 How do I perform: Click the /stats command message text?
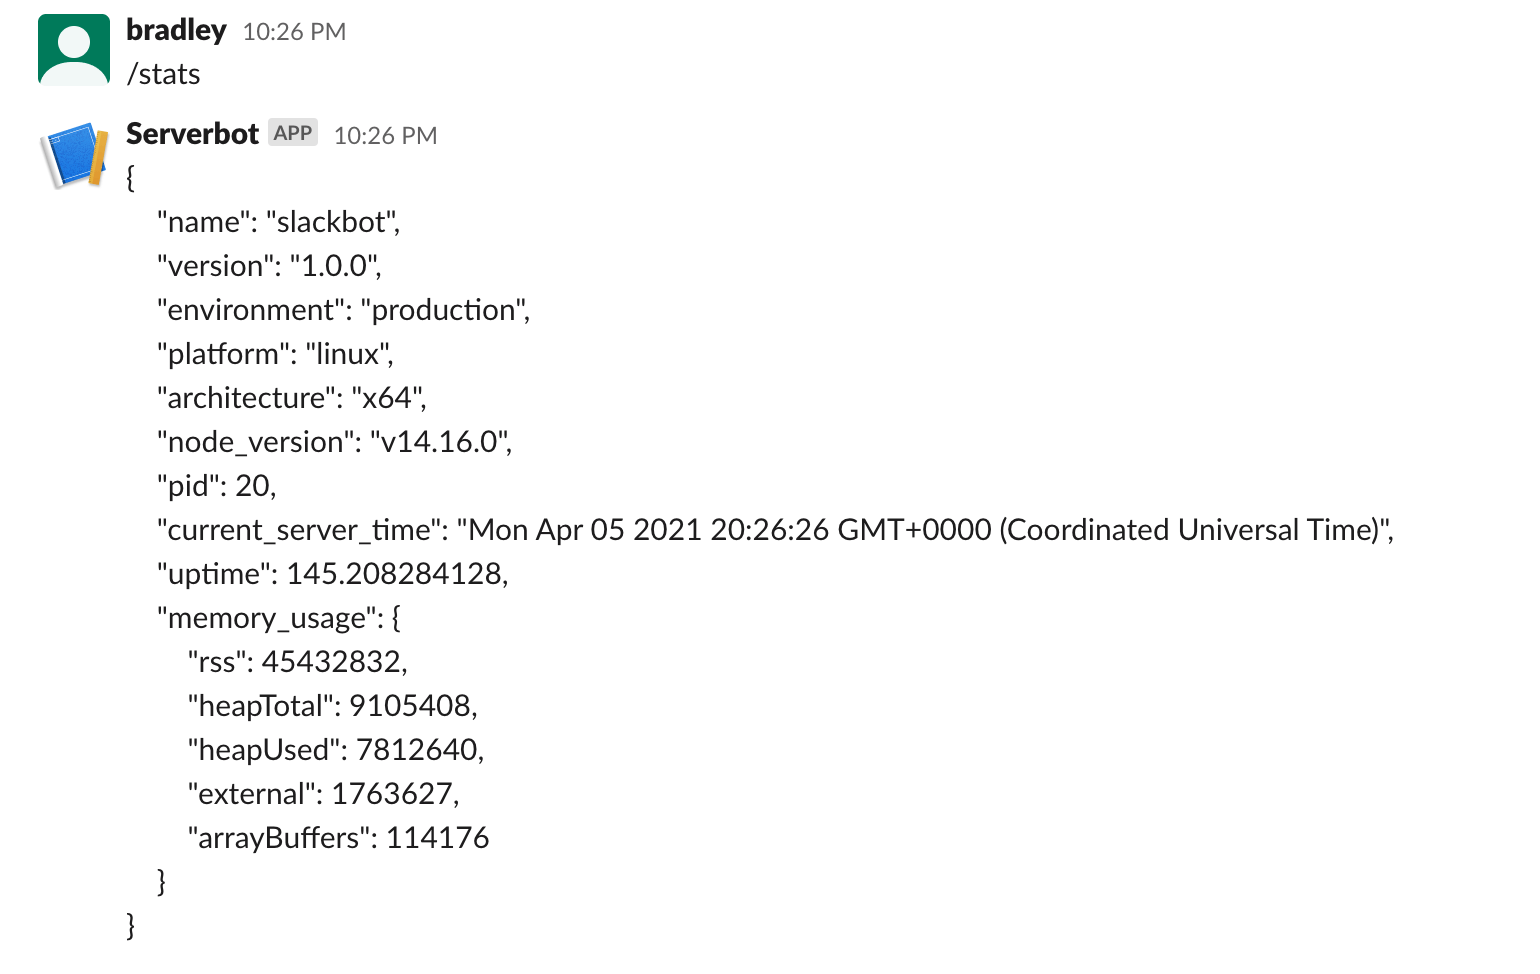pyautogui.click(x=163, y=74)
